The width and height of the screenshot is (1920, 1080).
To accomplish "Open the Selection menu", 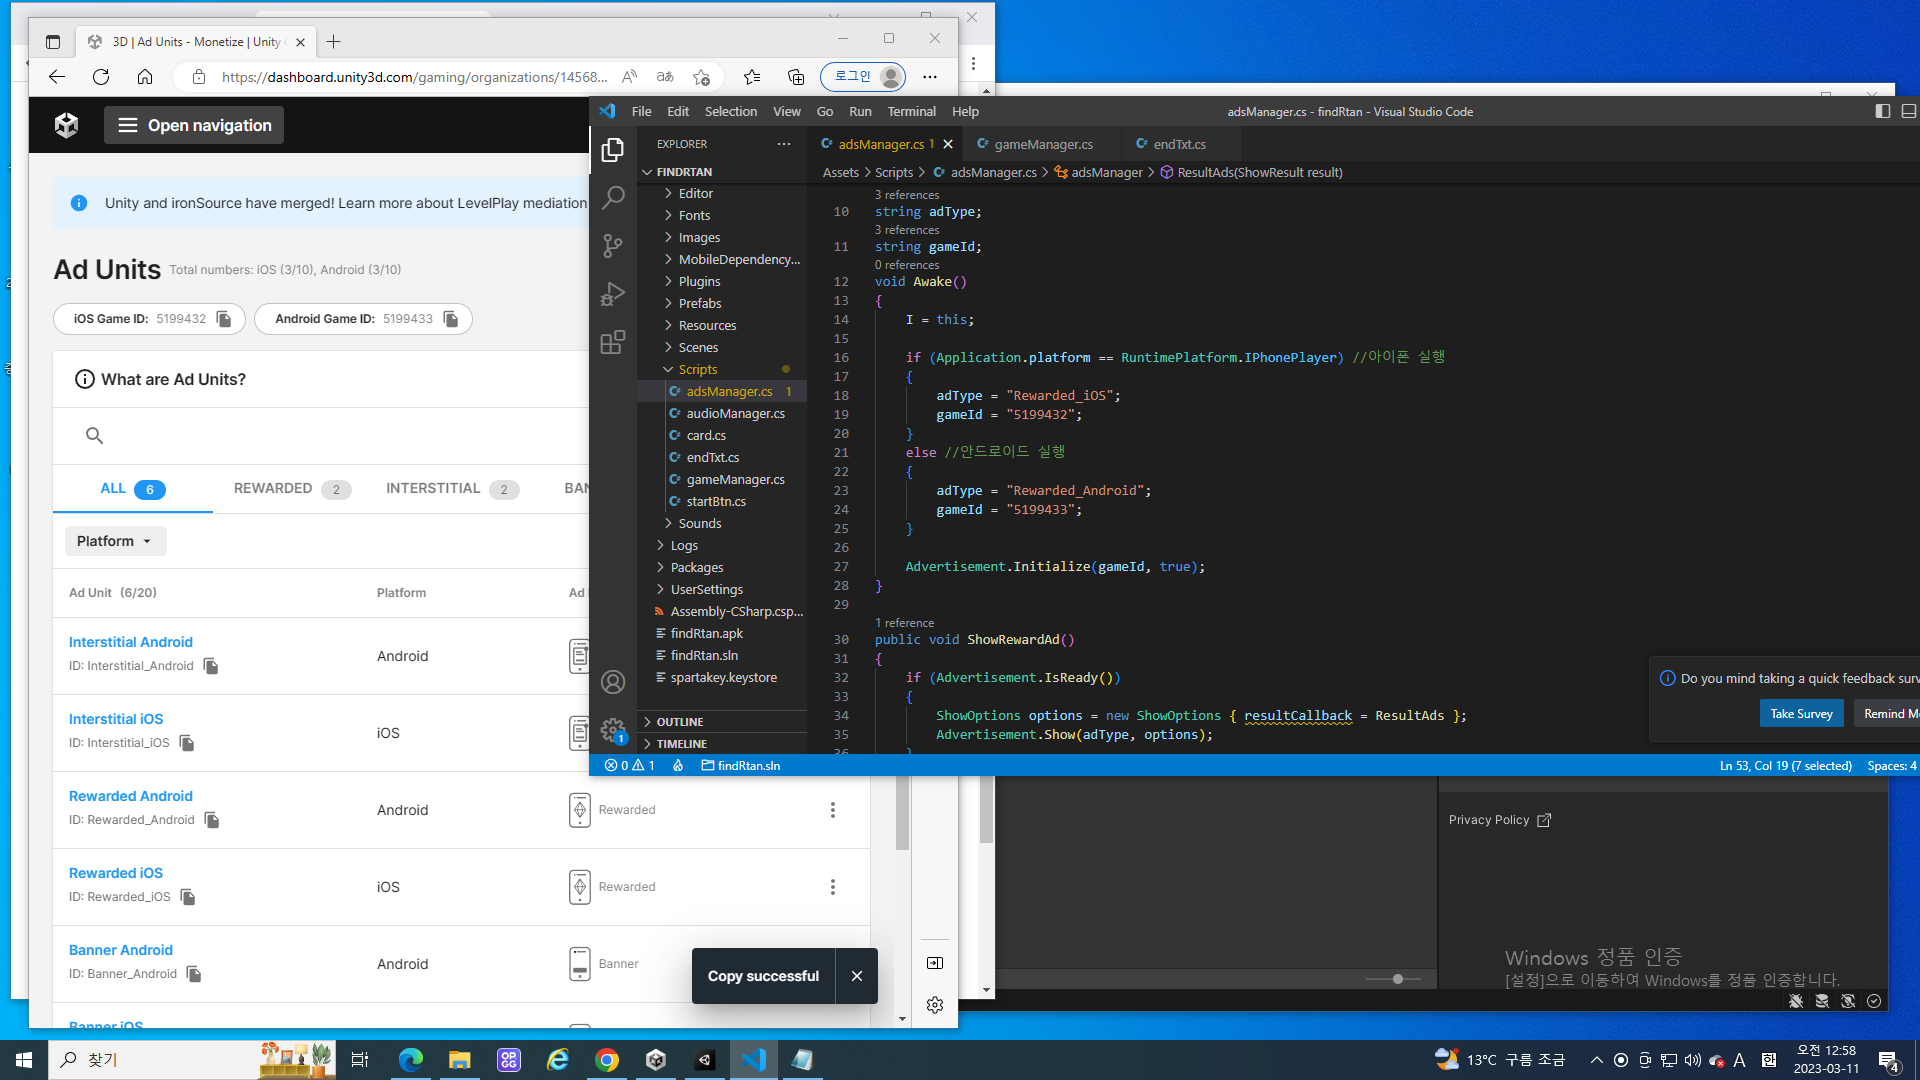I will click(731, 112).
